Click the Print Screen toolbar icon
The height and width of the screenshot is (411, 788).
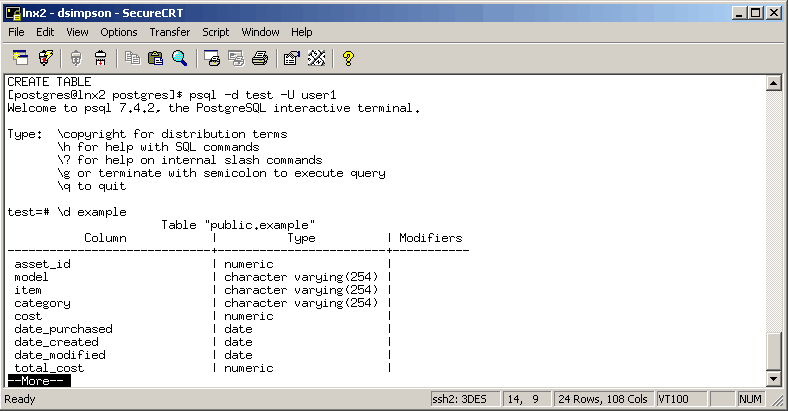click(211, 58)
